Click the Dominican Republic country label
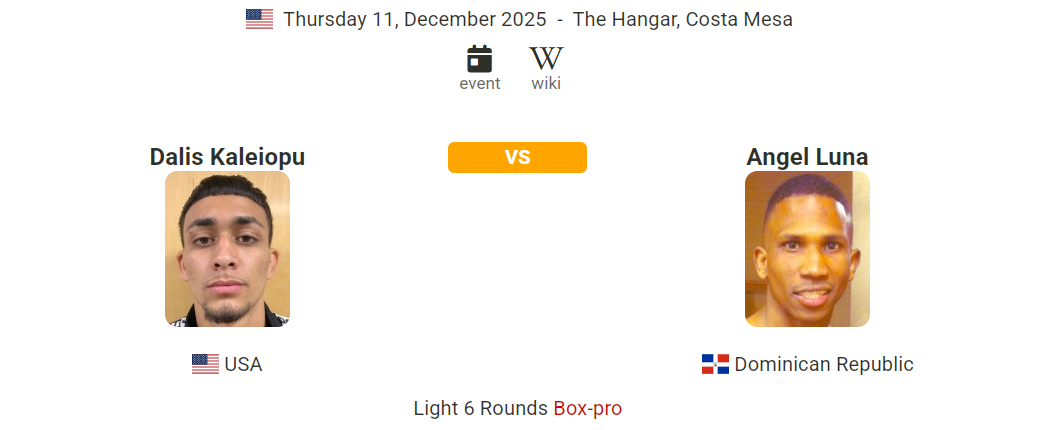The width and height of the screenshot is (1048, 430). (x=824, y=364)
